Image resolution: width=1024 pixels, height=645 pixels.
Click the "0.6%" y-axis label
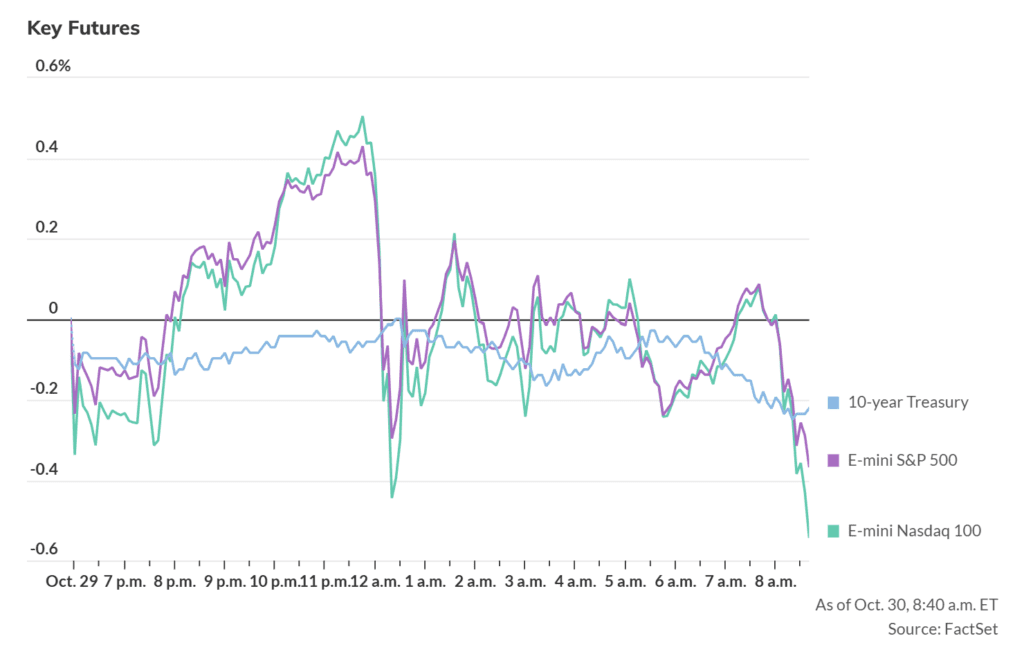pyautogui.click(x=53, y=67)
